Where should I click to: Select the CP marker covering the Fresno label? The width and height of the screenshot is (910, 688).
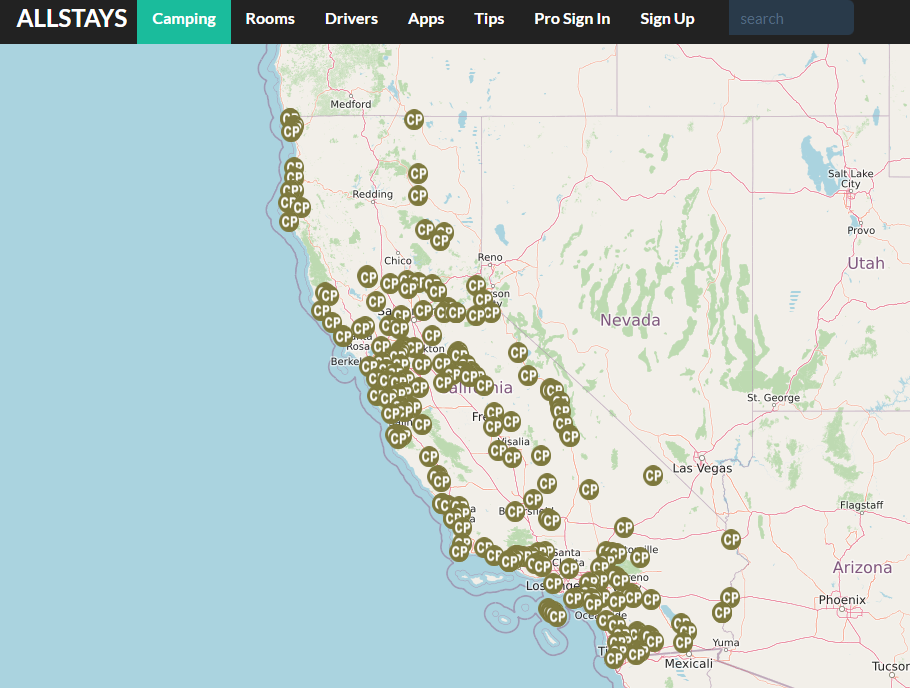(494, 412)
